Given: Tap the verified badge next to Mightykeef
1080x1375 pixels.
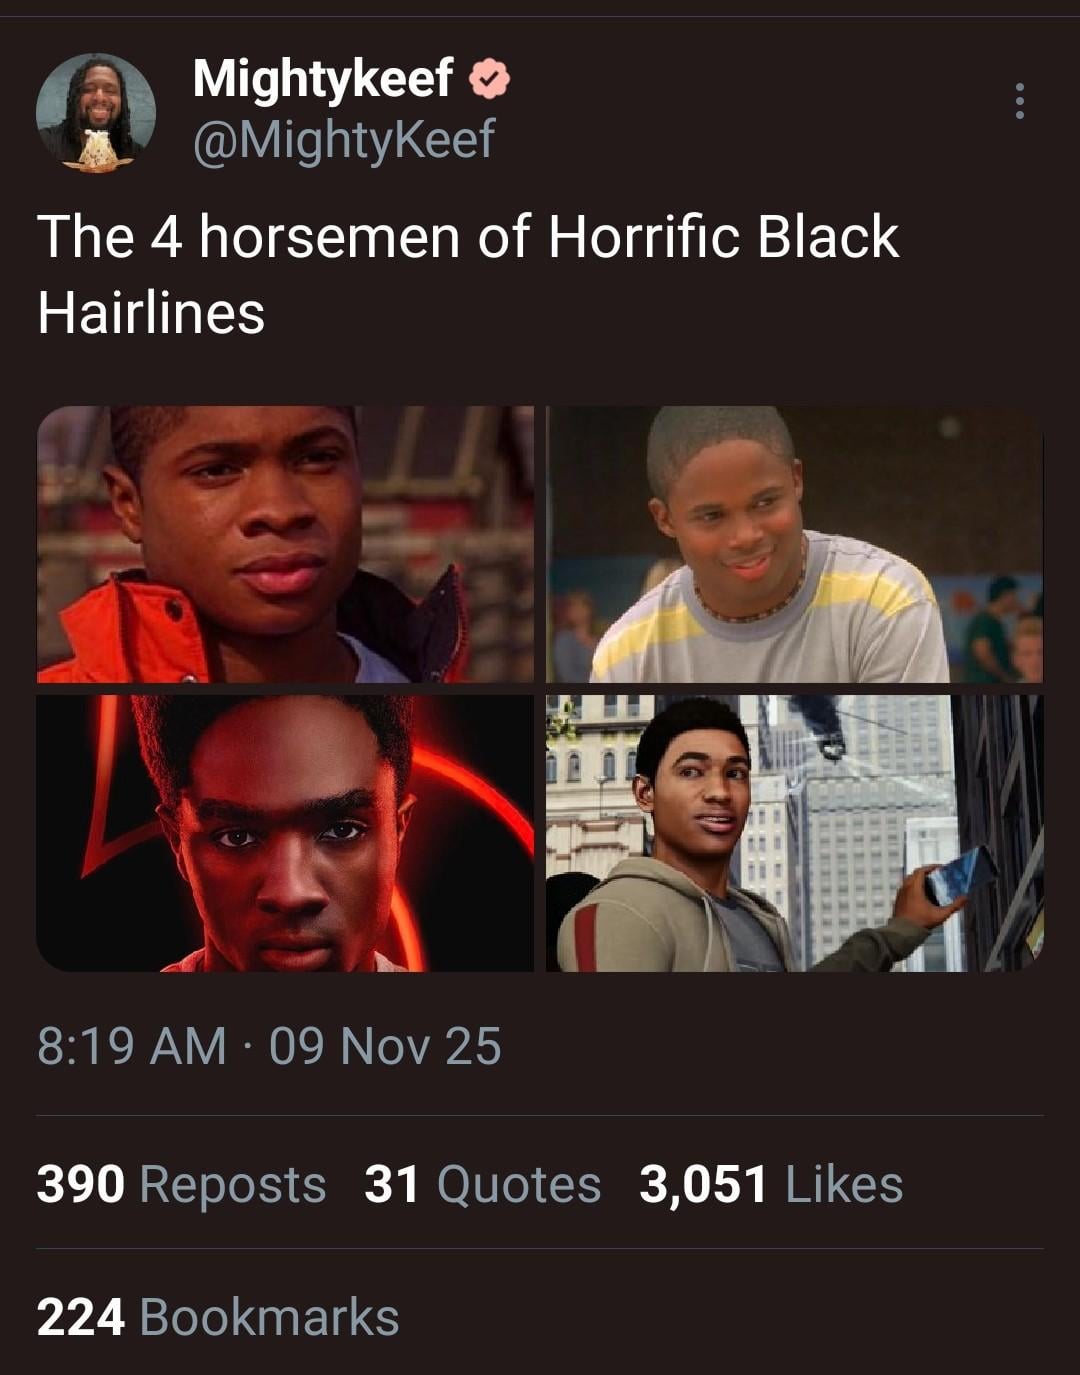Looking at the screenshot, I should tap(489, 79).
